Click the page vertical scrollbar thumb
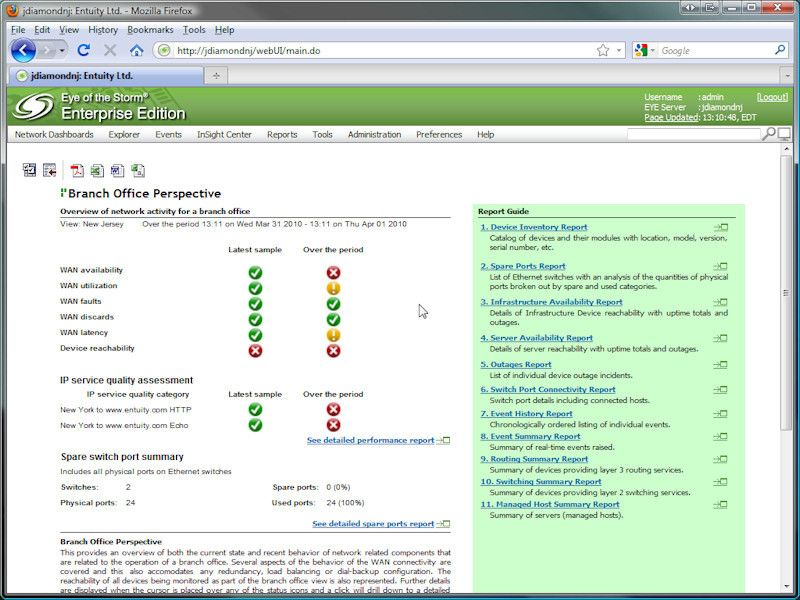800x600 pixels. coord(787,292)
